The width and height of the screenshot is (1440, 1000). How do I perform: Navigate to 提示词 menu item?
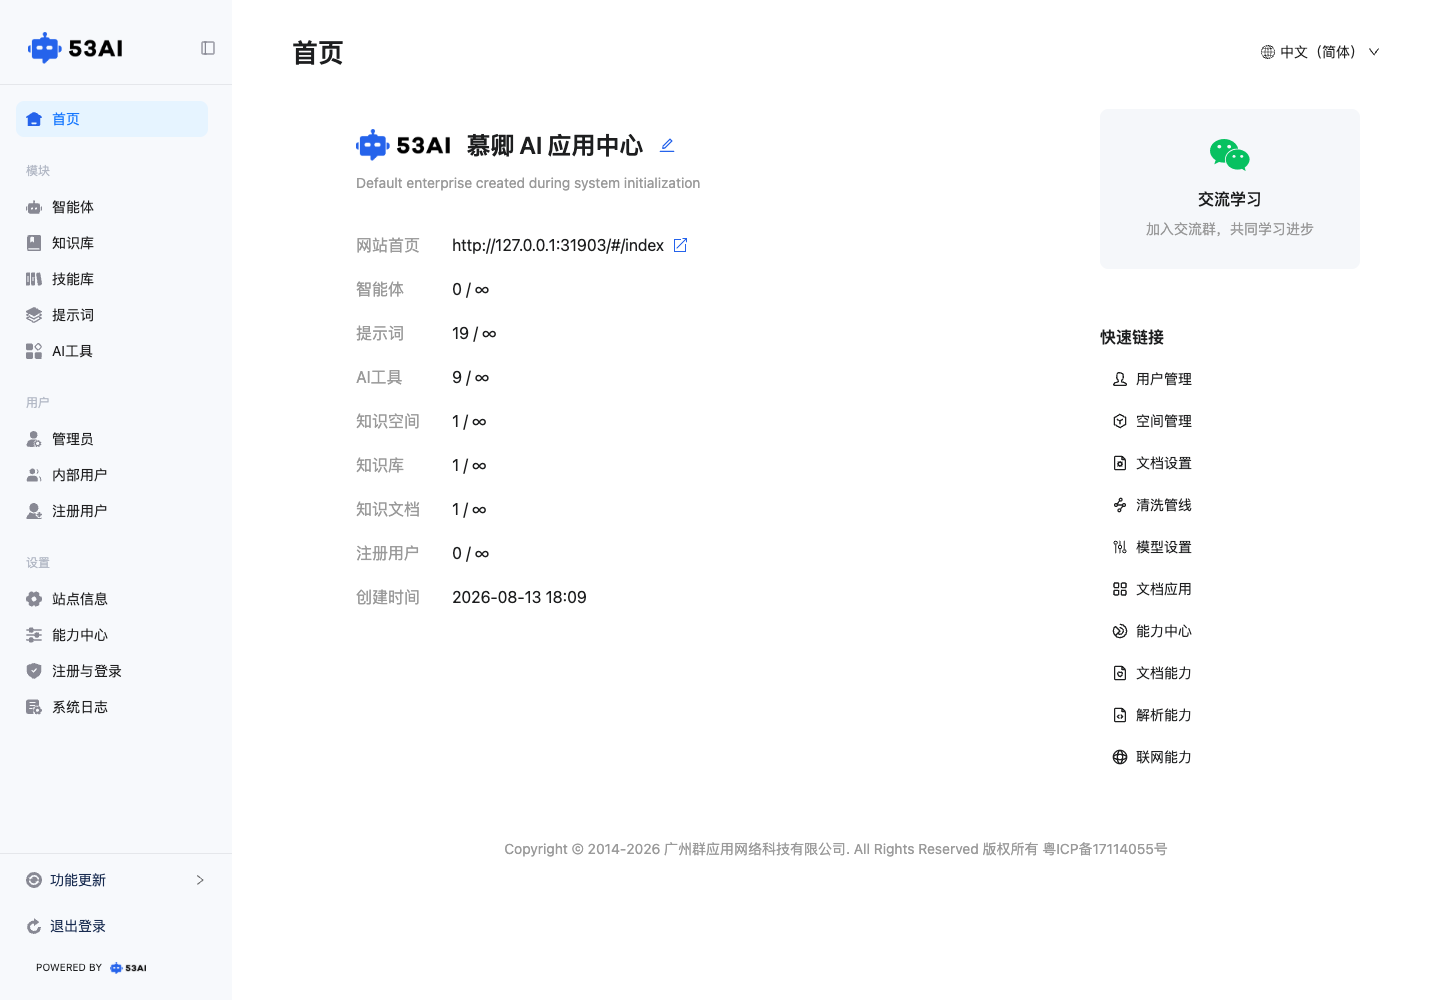pos(112,315)
